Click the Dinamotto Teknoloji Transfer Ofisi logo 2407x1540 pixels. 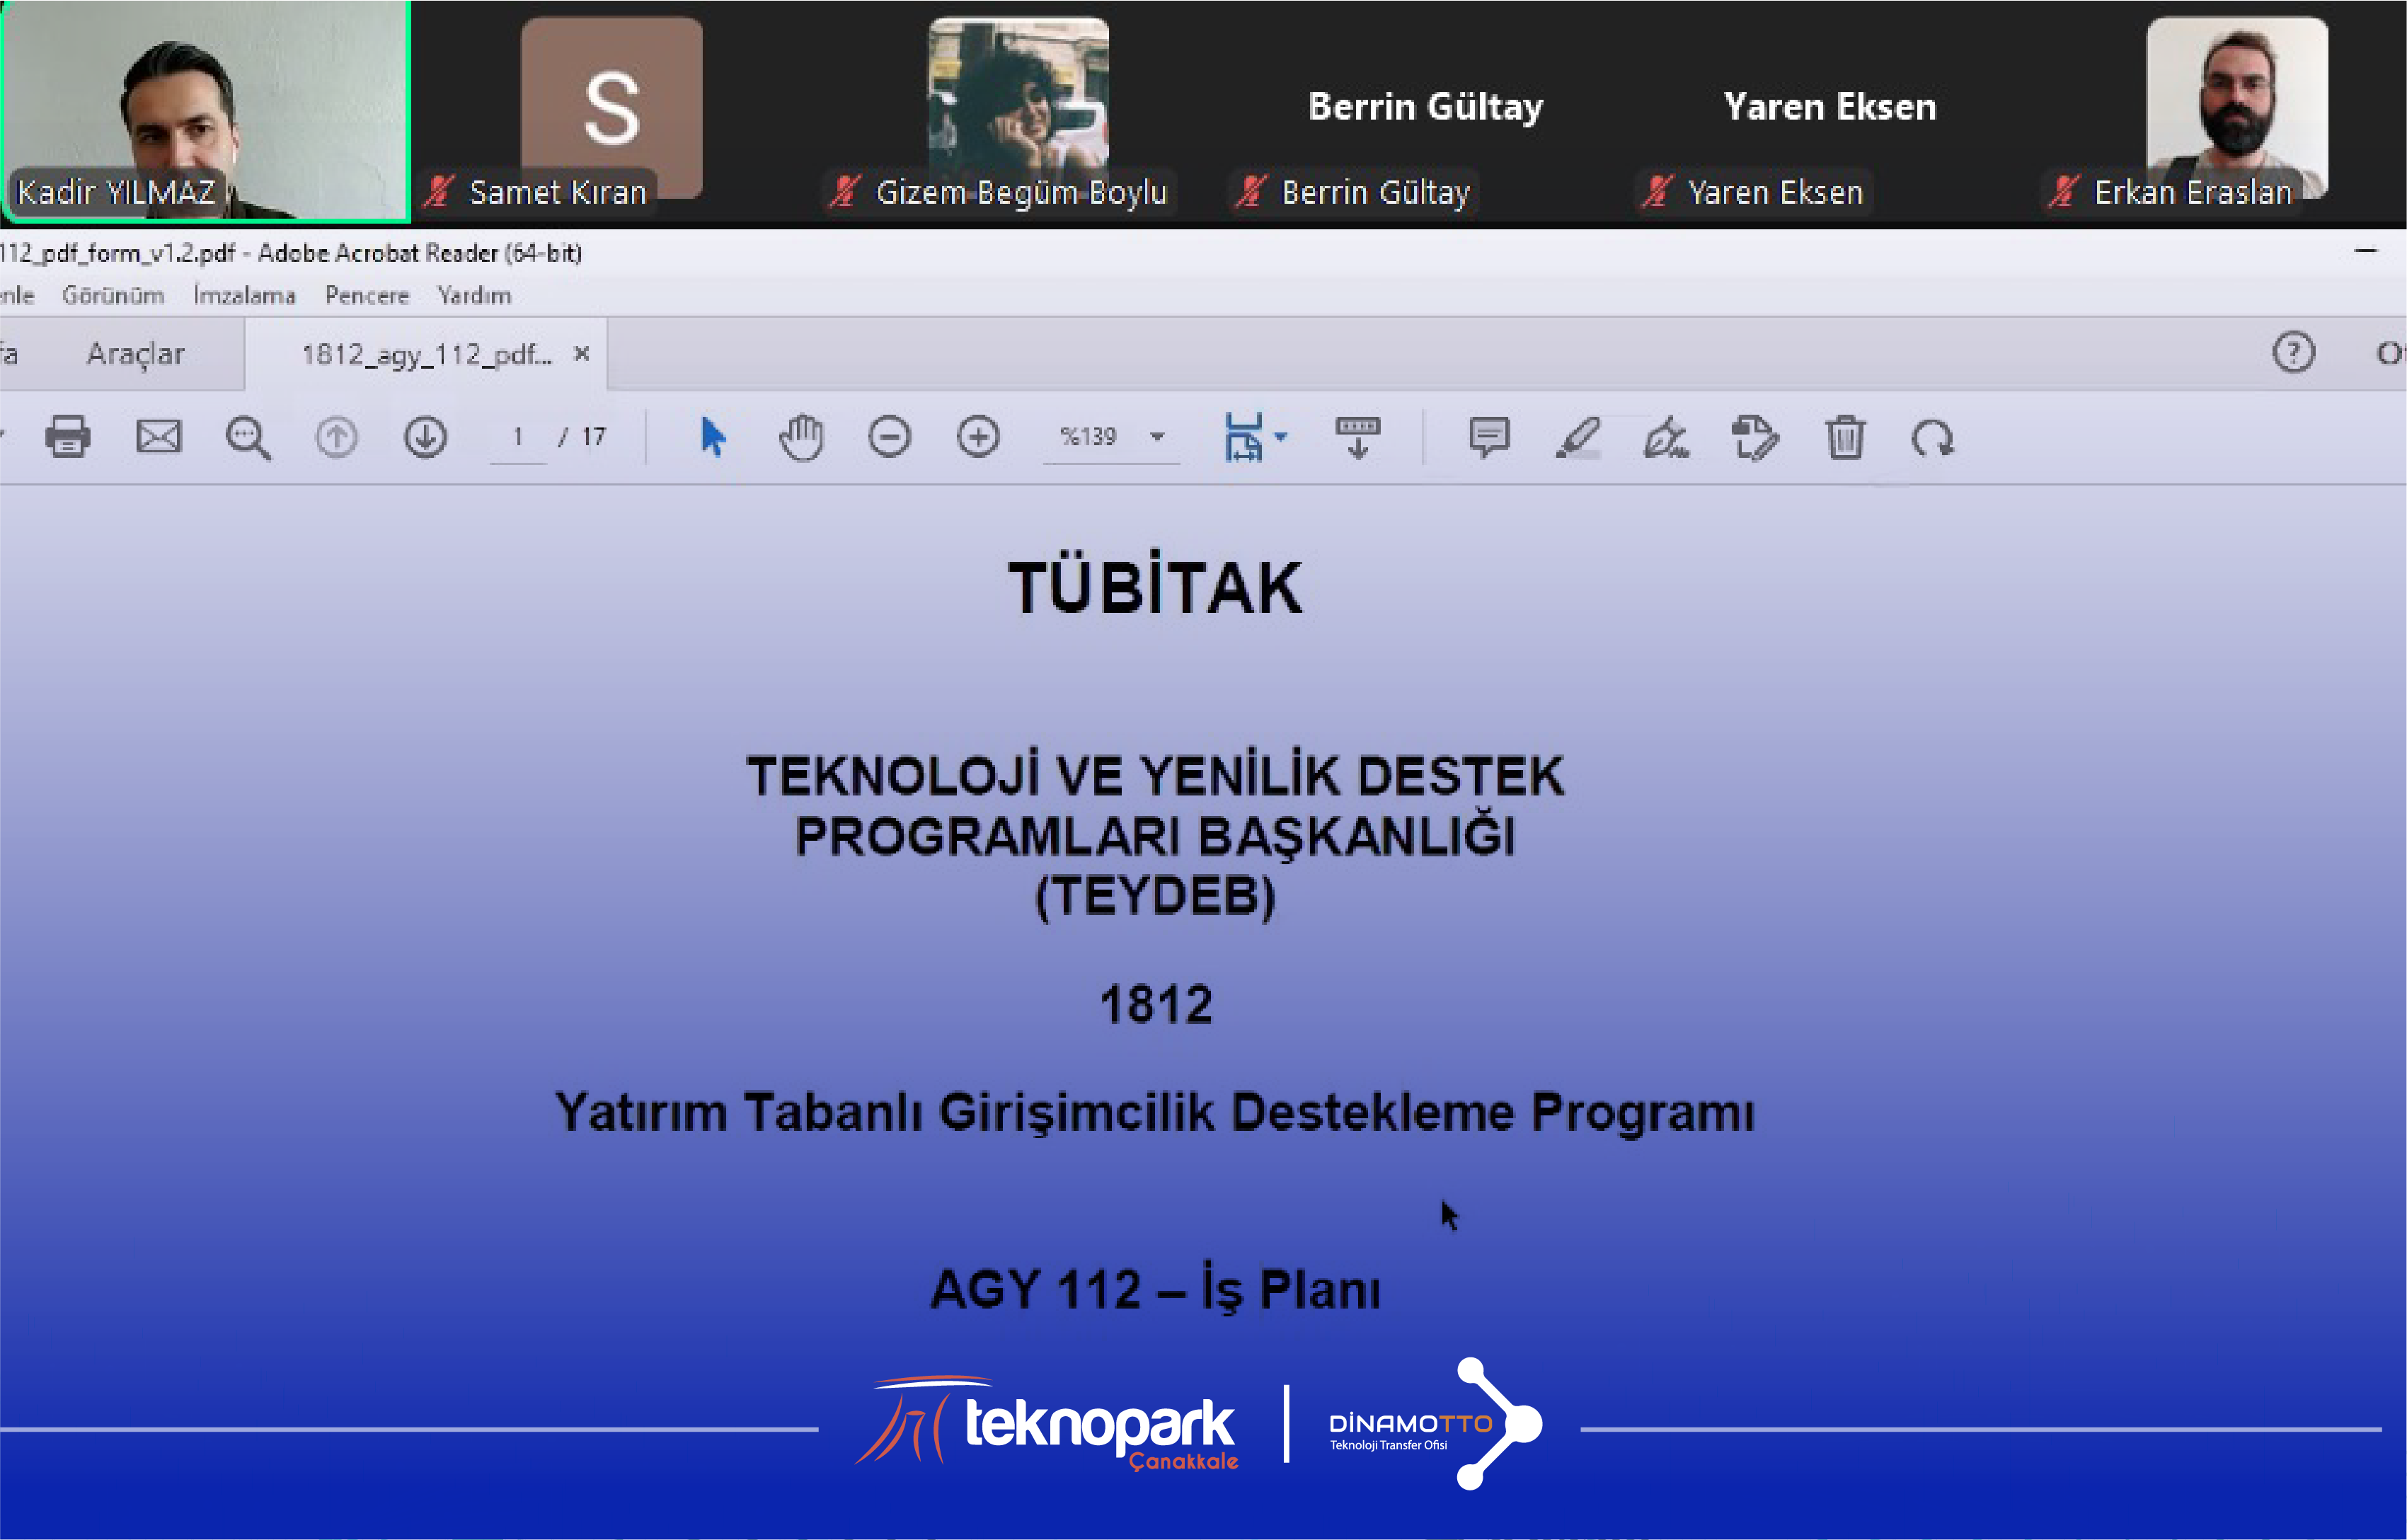[x=1435, y=1423]
